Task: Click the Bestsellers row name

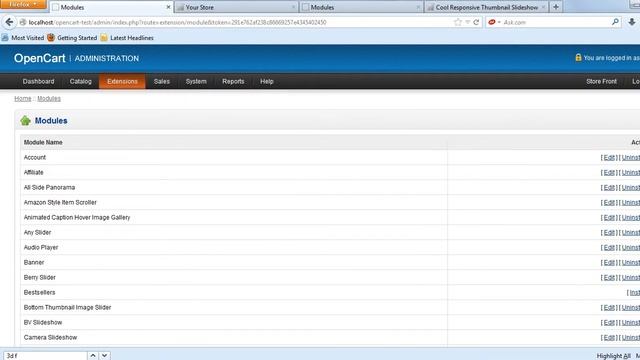Action: click(39, 293)
